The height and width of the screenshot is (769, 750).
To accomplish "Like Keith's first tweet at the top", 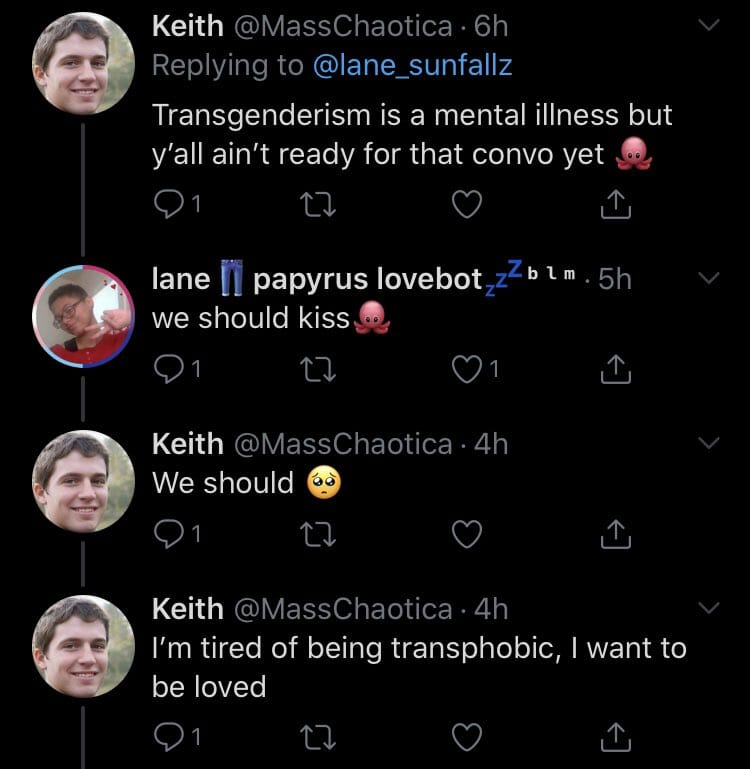I will point(467,205).
